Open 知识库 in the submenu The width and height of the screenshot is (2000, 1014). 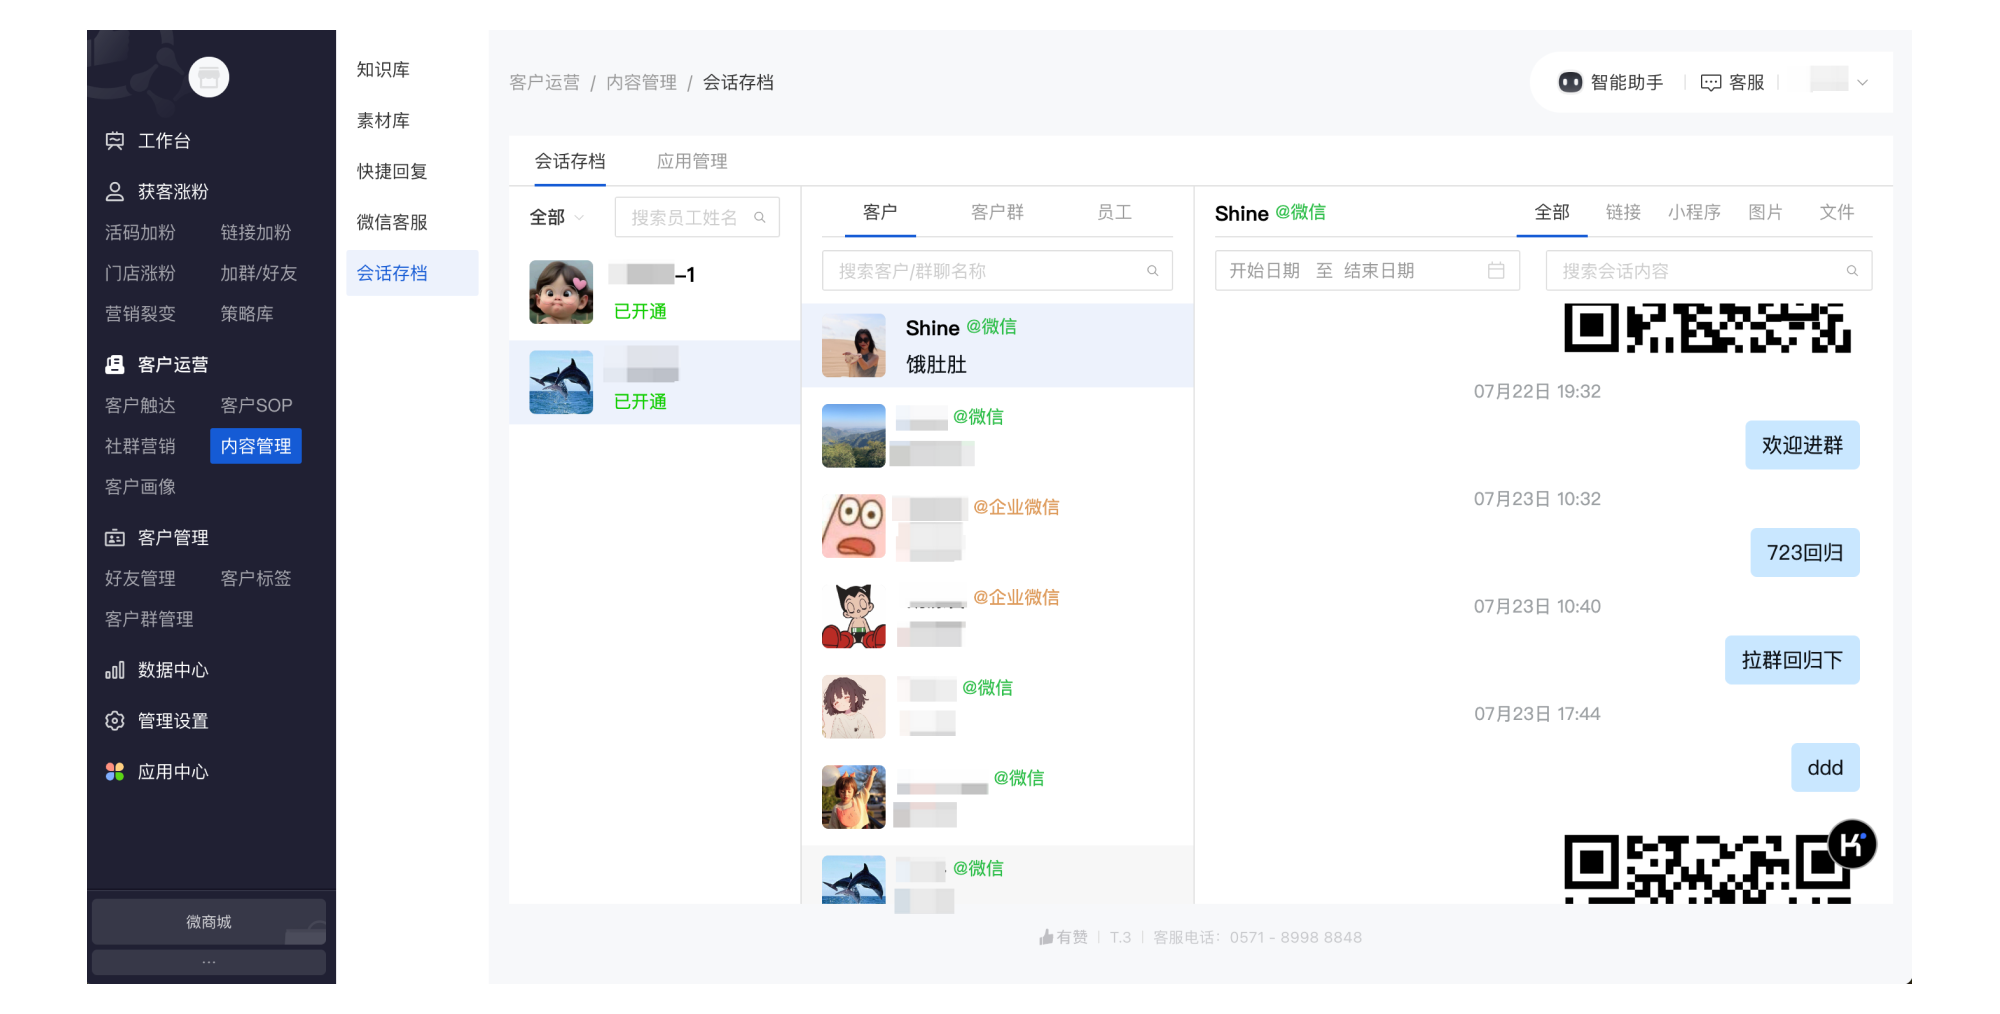pyautogui.click(x=384, y=70)
